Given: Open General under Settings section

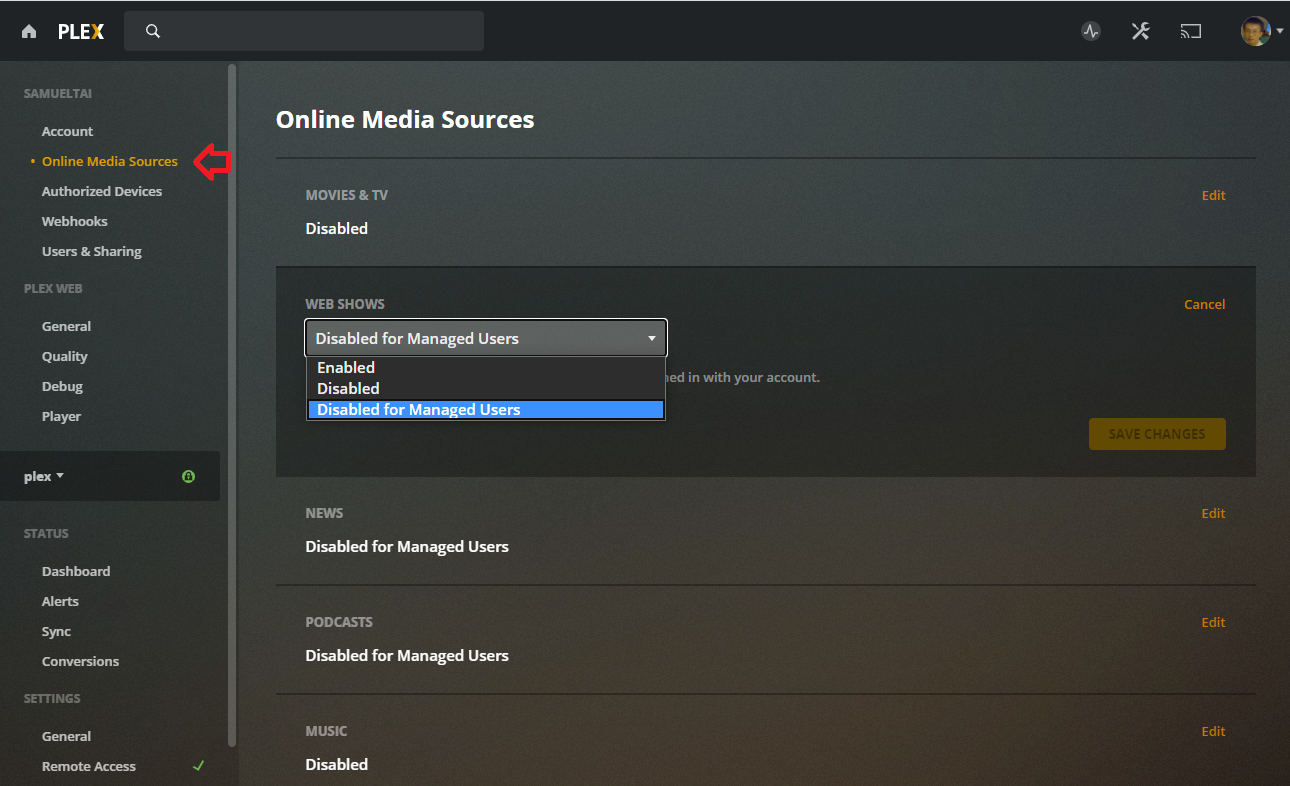Looking at the screenshot, I should click(x=67, y=736).
